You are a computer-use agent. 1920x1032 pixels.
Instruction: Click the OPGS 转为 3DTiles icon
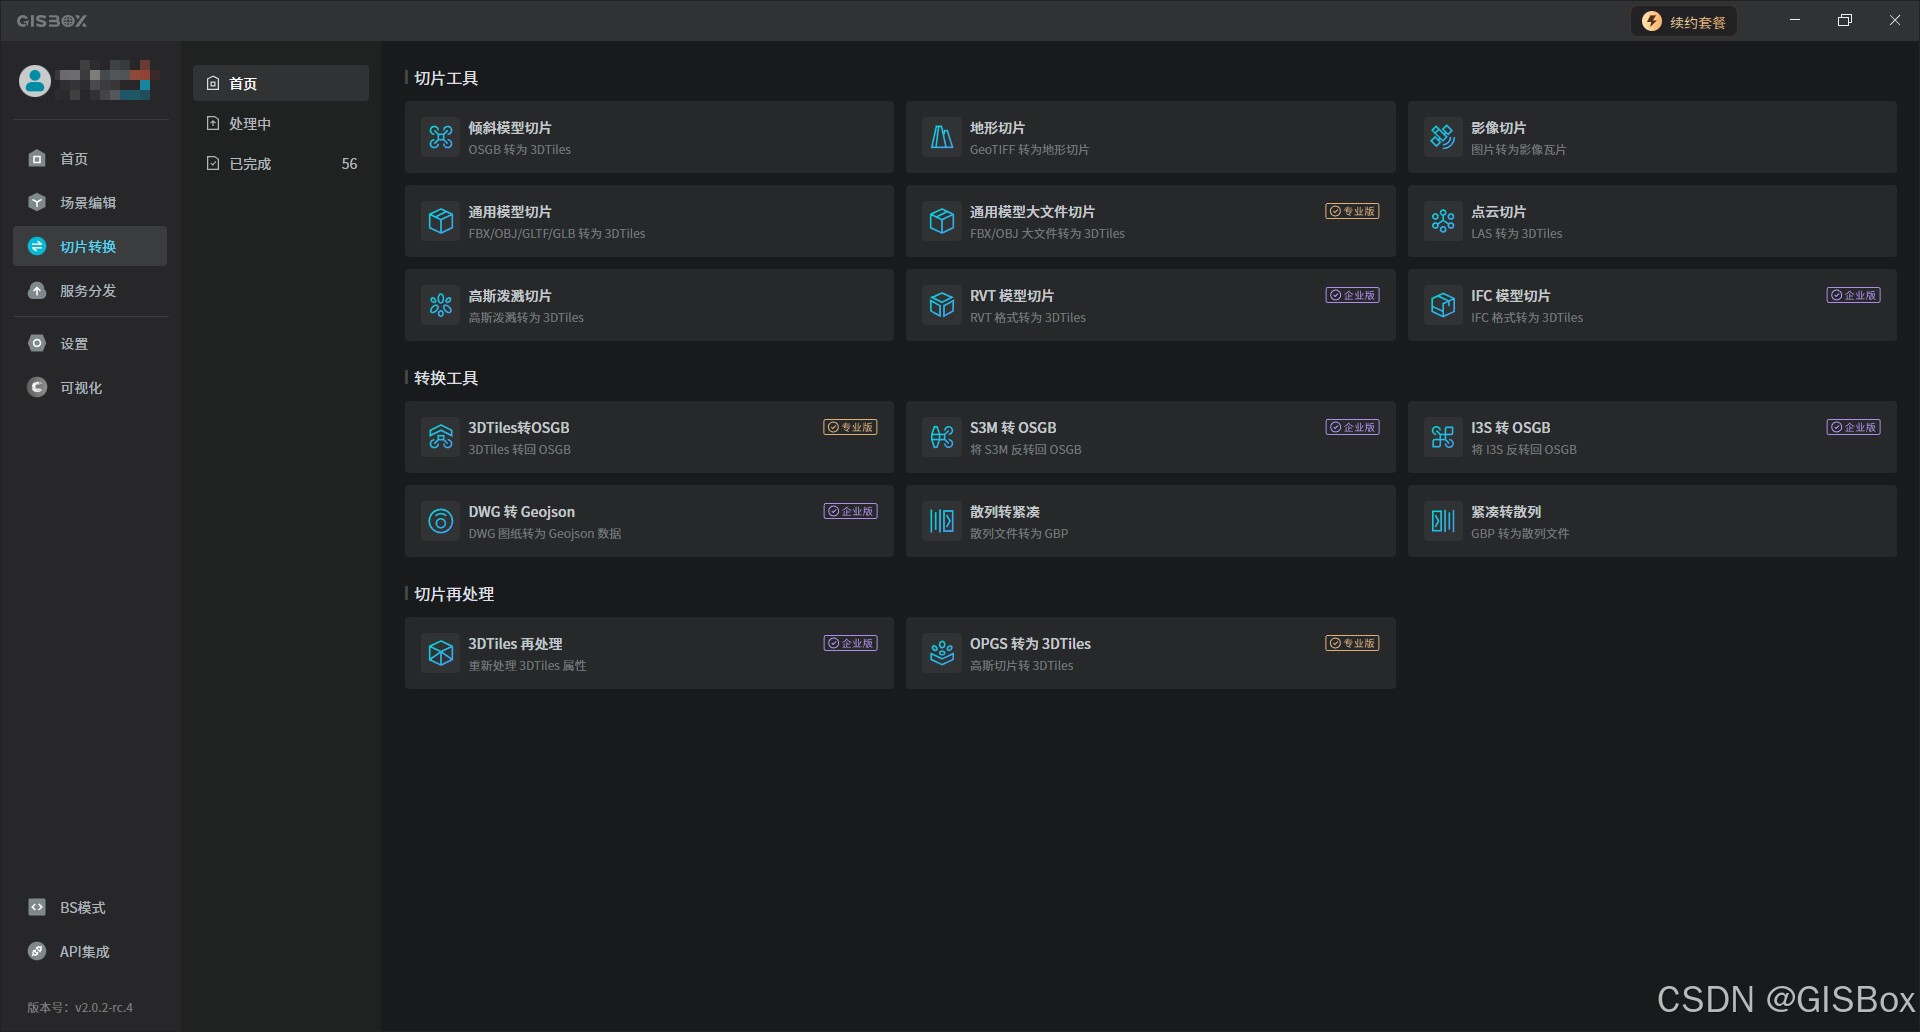(942, 653)
